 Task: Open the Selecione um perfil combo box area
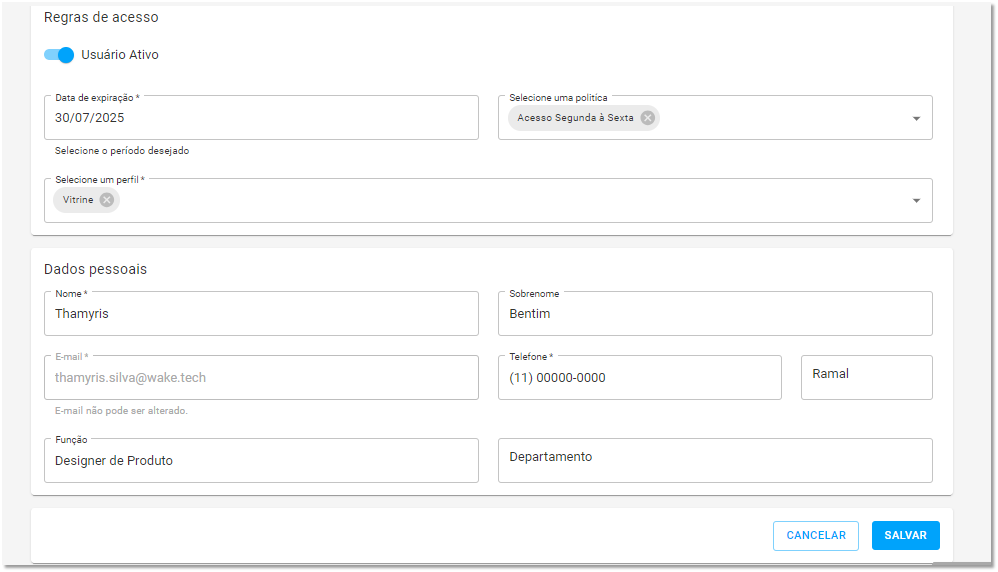pyautogui.click(x=488, y=200)
